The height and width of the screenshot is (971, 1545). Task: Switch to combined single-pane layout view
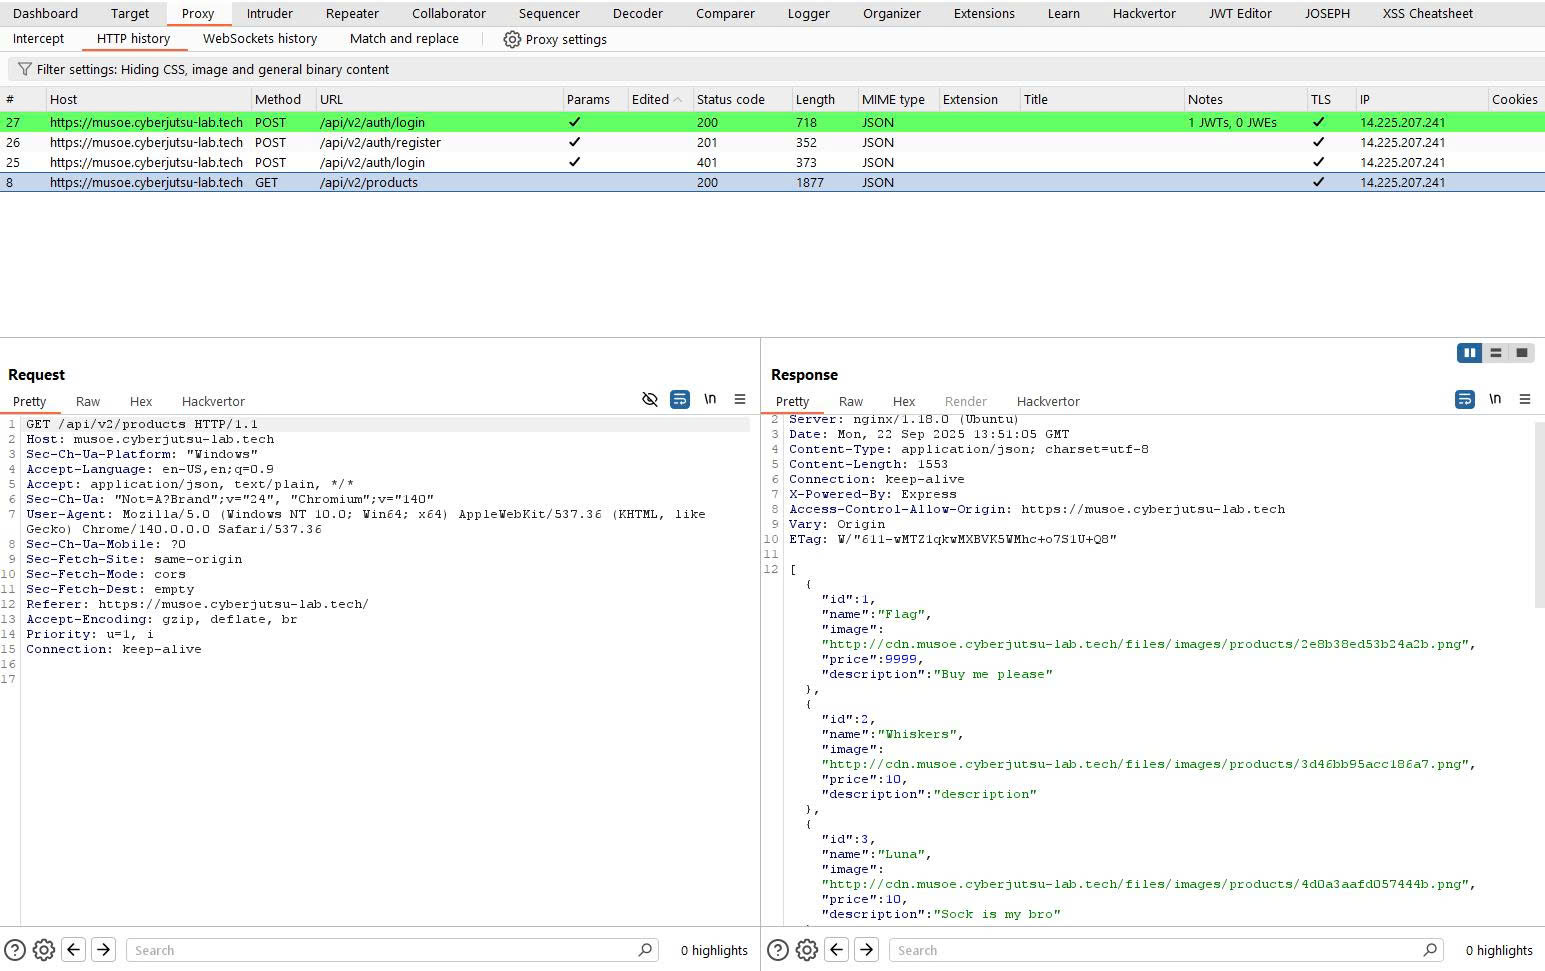pyautogui.click(x=1522, y=352)
